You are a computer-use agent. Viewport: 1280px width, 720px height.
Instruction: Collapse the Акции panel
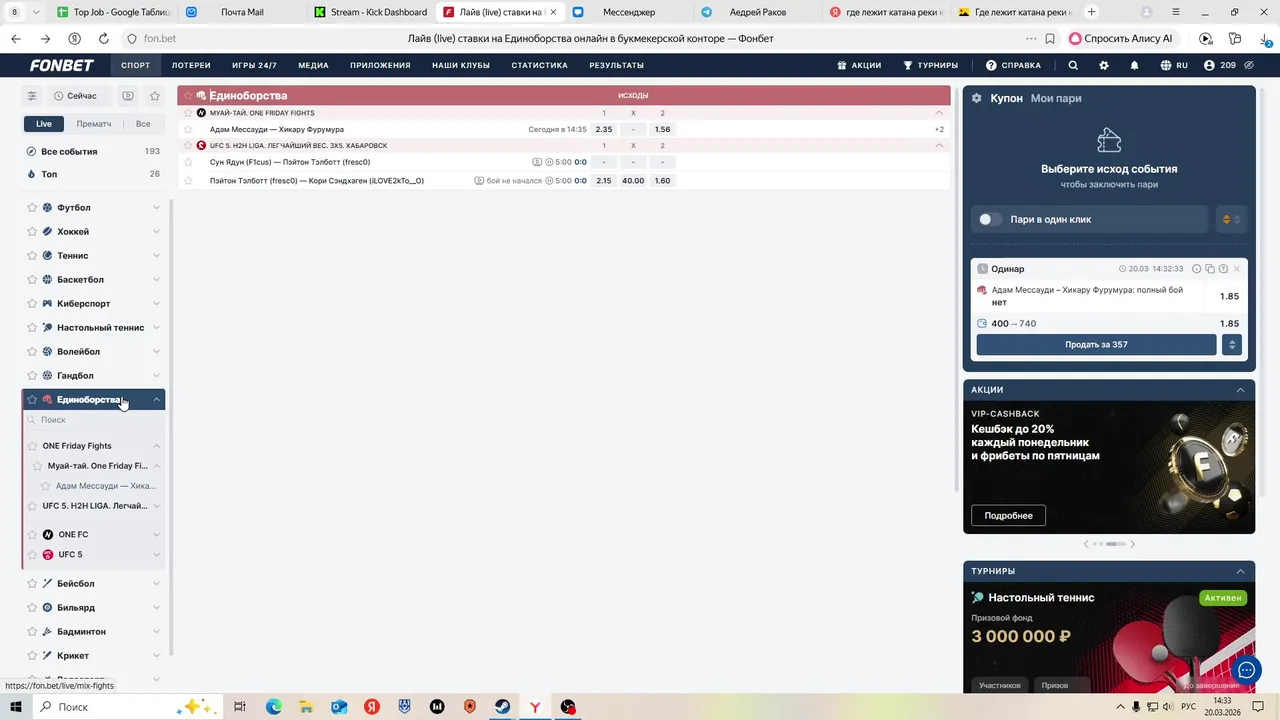[1241, 390]
